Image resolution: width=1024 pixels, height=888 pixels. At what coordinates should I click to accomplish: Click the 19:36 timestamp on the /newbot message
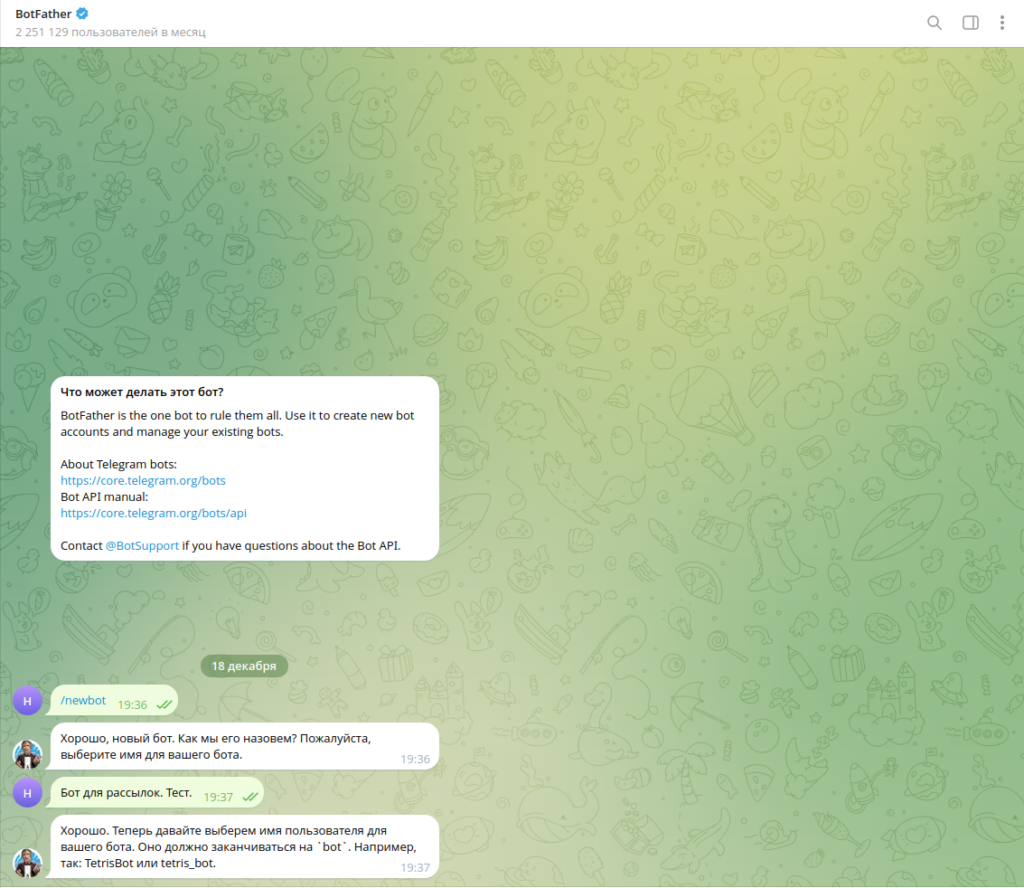tap(133, 705)
